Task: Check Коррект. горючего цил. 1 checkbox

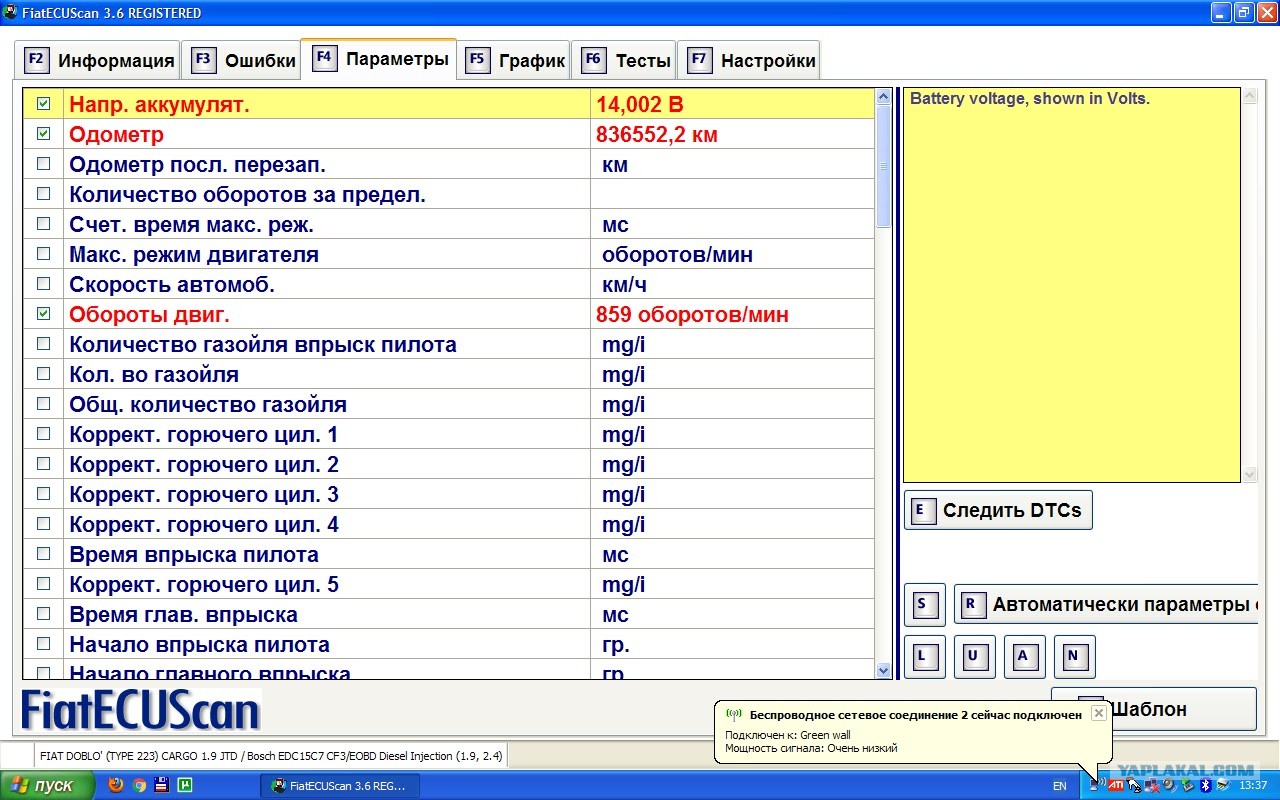Action: click(43, 434)
